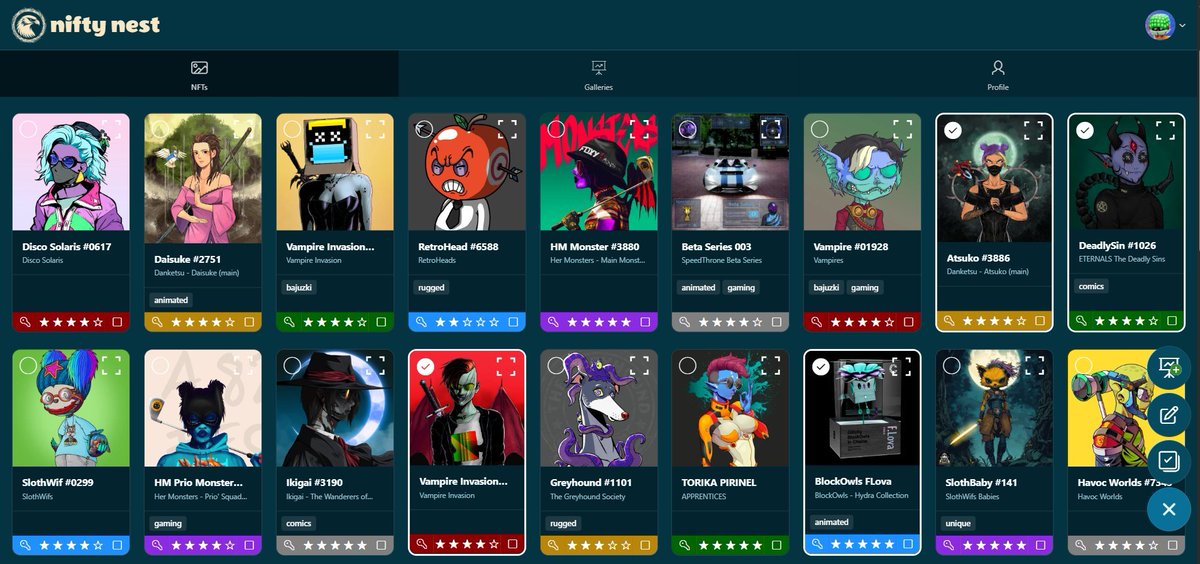Screen dimensions: 1200x564
Task: Rate Disco Solaris #0617 five stars
Action: [98, 322]
